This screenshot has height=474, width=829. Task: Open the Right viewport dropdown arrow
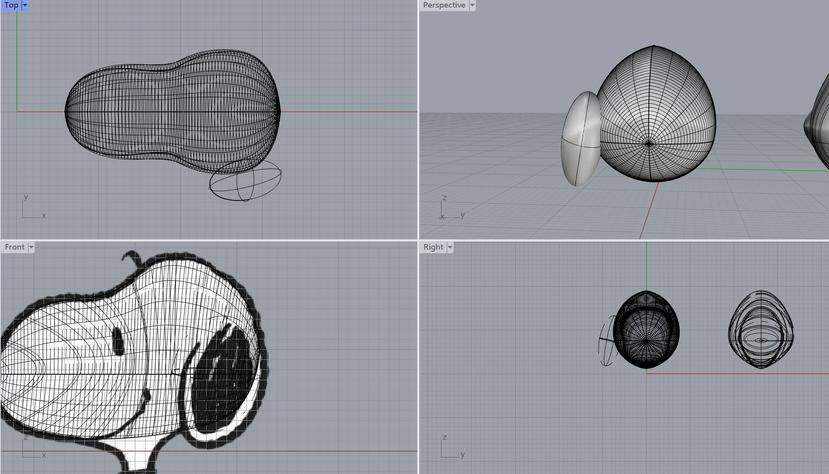click(450, 247)
